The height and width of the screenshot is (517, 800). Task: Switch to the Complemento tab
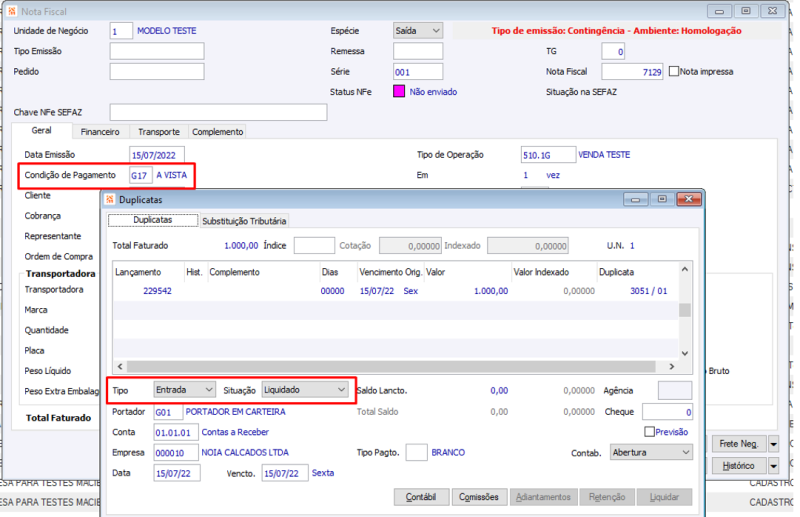pyautogui.click(x=217, y=132)
